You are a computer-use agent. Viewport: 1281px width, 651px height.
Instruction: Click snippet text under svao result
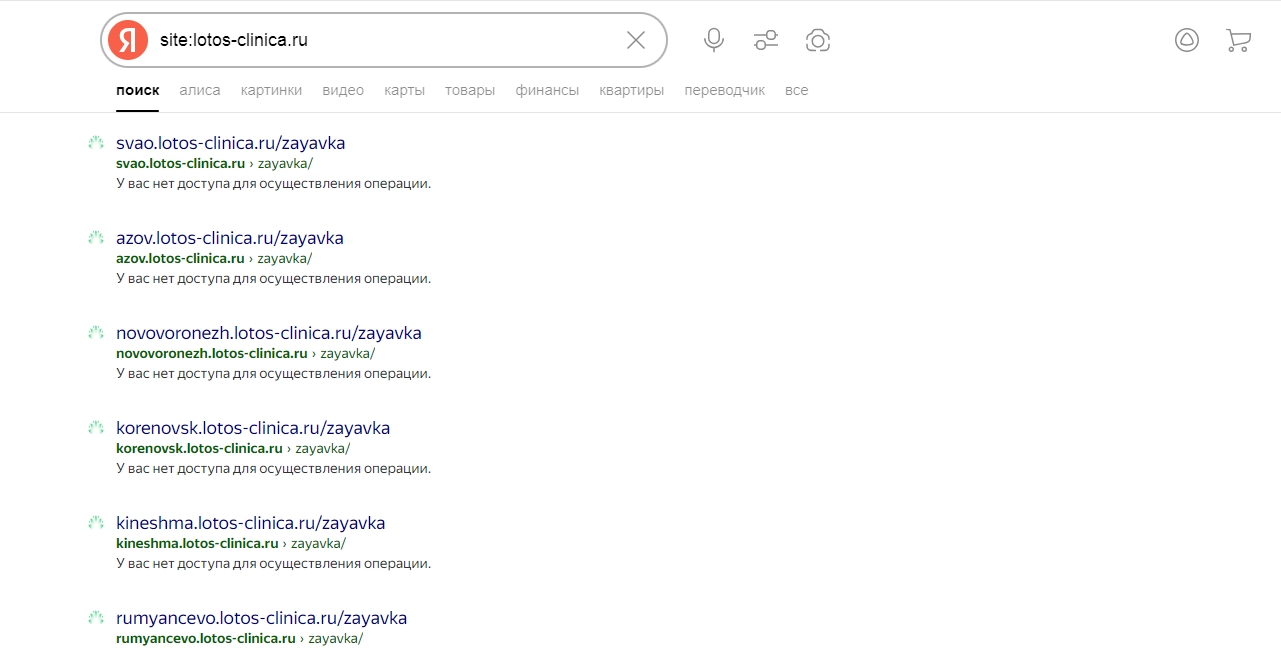[274, 183]
